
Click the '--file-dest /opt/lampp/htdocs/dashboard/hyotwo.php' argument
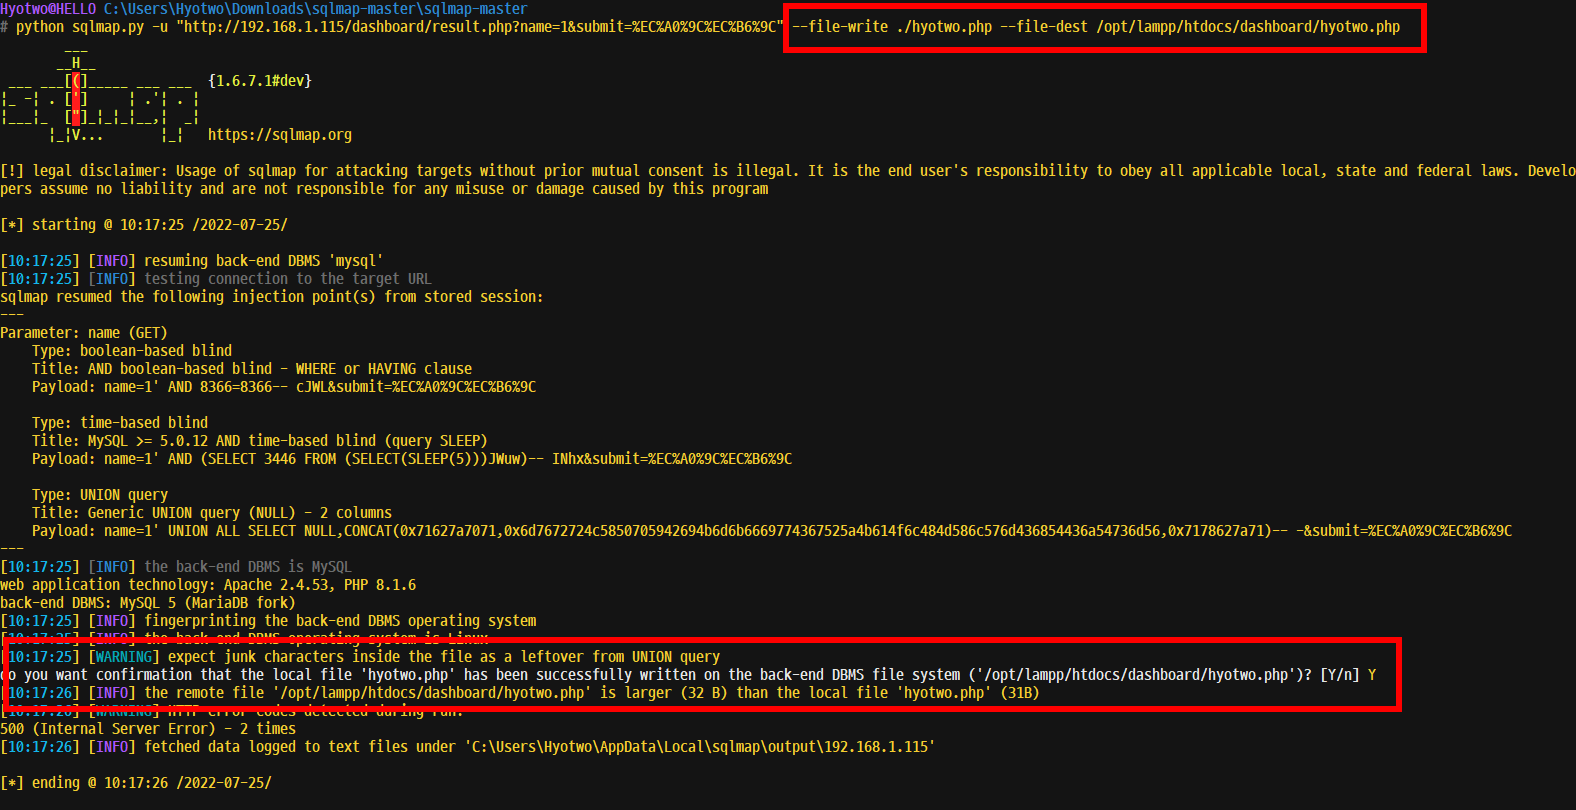[x=1200, y=27]
